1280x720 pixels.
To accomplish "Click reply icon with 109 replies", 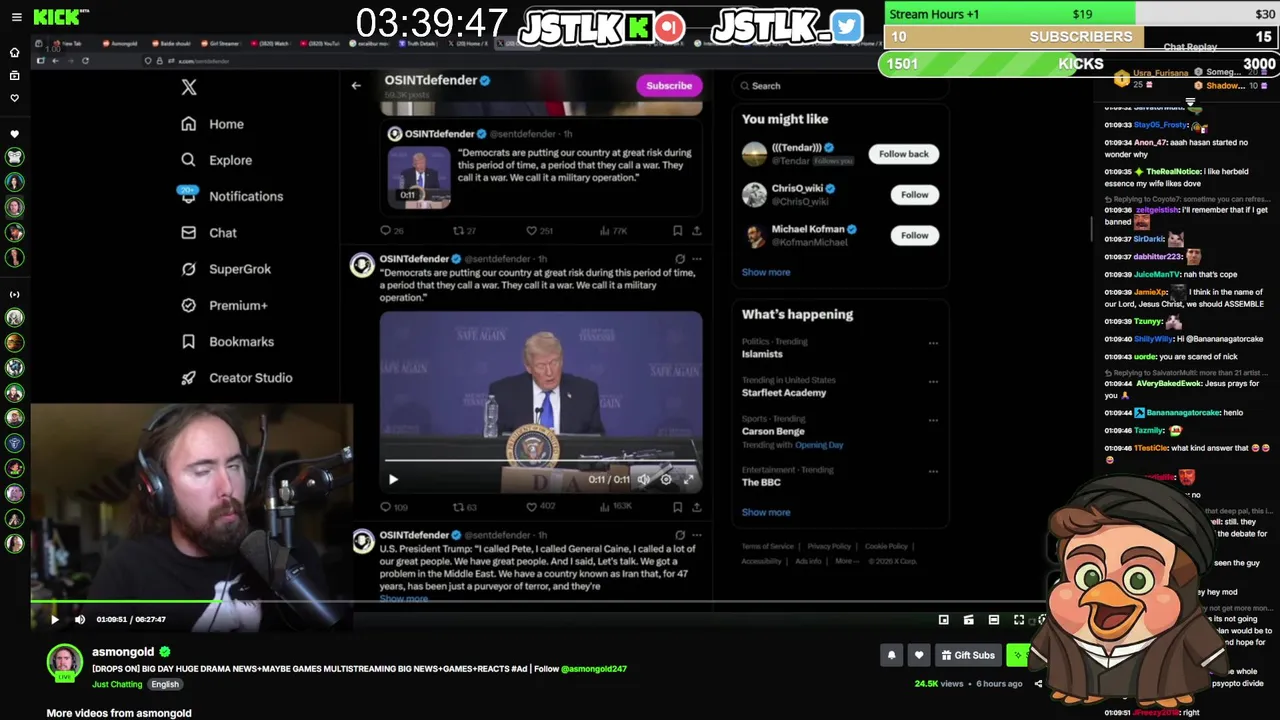I will tap(386, 507).
